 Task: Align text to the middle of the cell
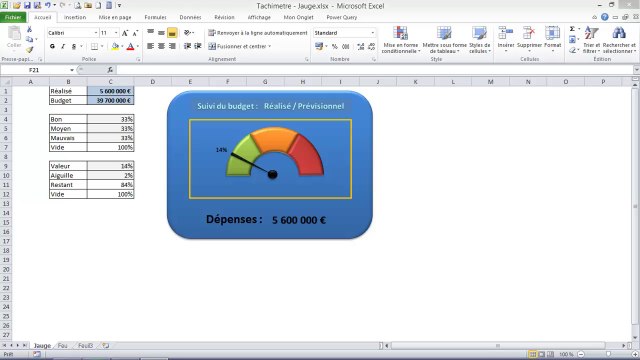(x=161, y=33)
